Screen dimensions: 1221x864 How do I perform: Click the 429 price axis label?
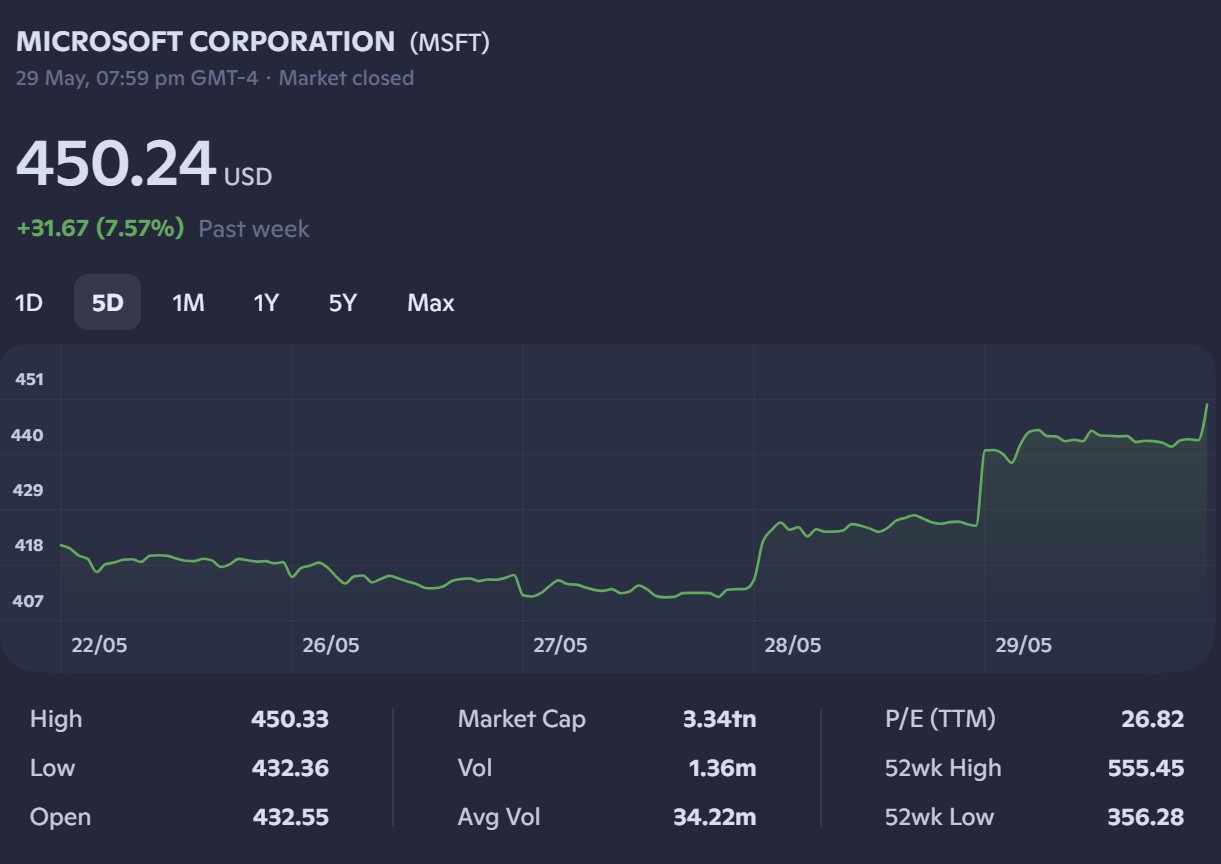[29, 490]
